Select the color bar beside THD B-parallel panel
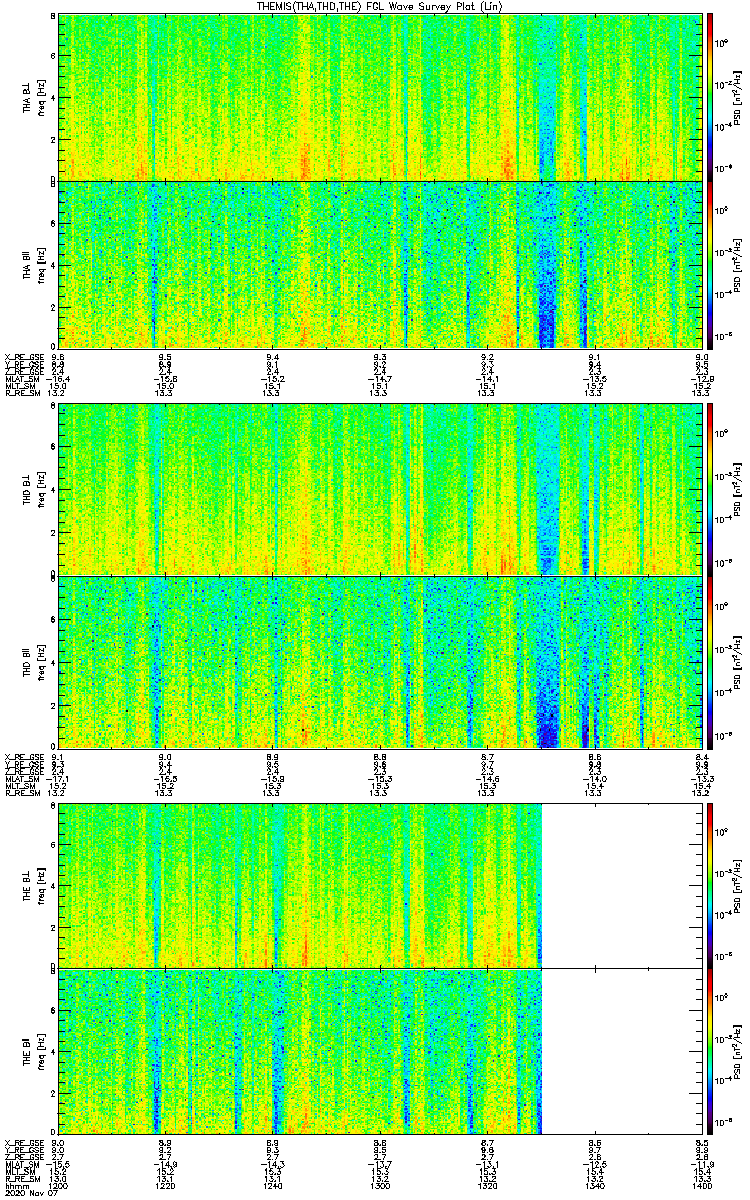Screen dimensions: 750x1200 (710, 662)
